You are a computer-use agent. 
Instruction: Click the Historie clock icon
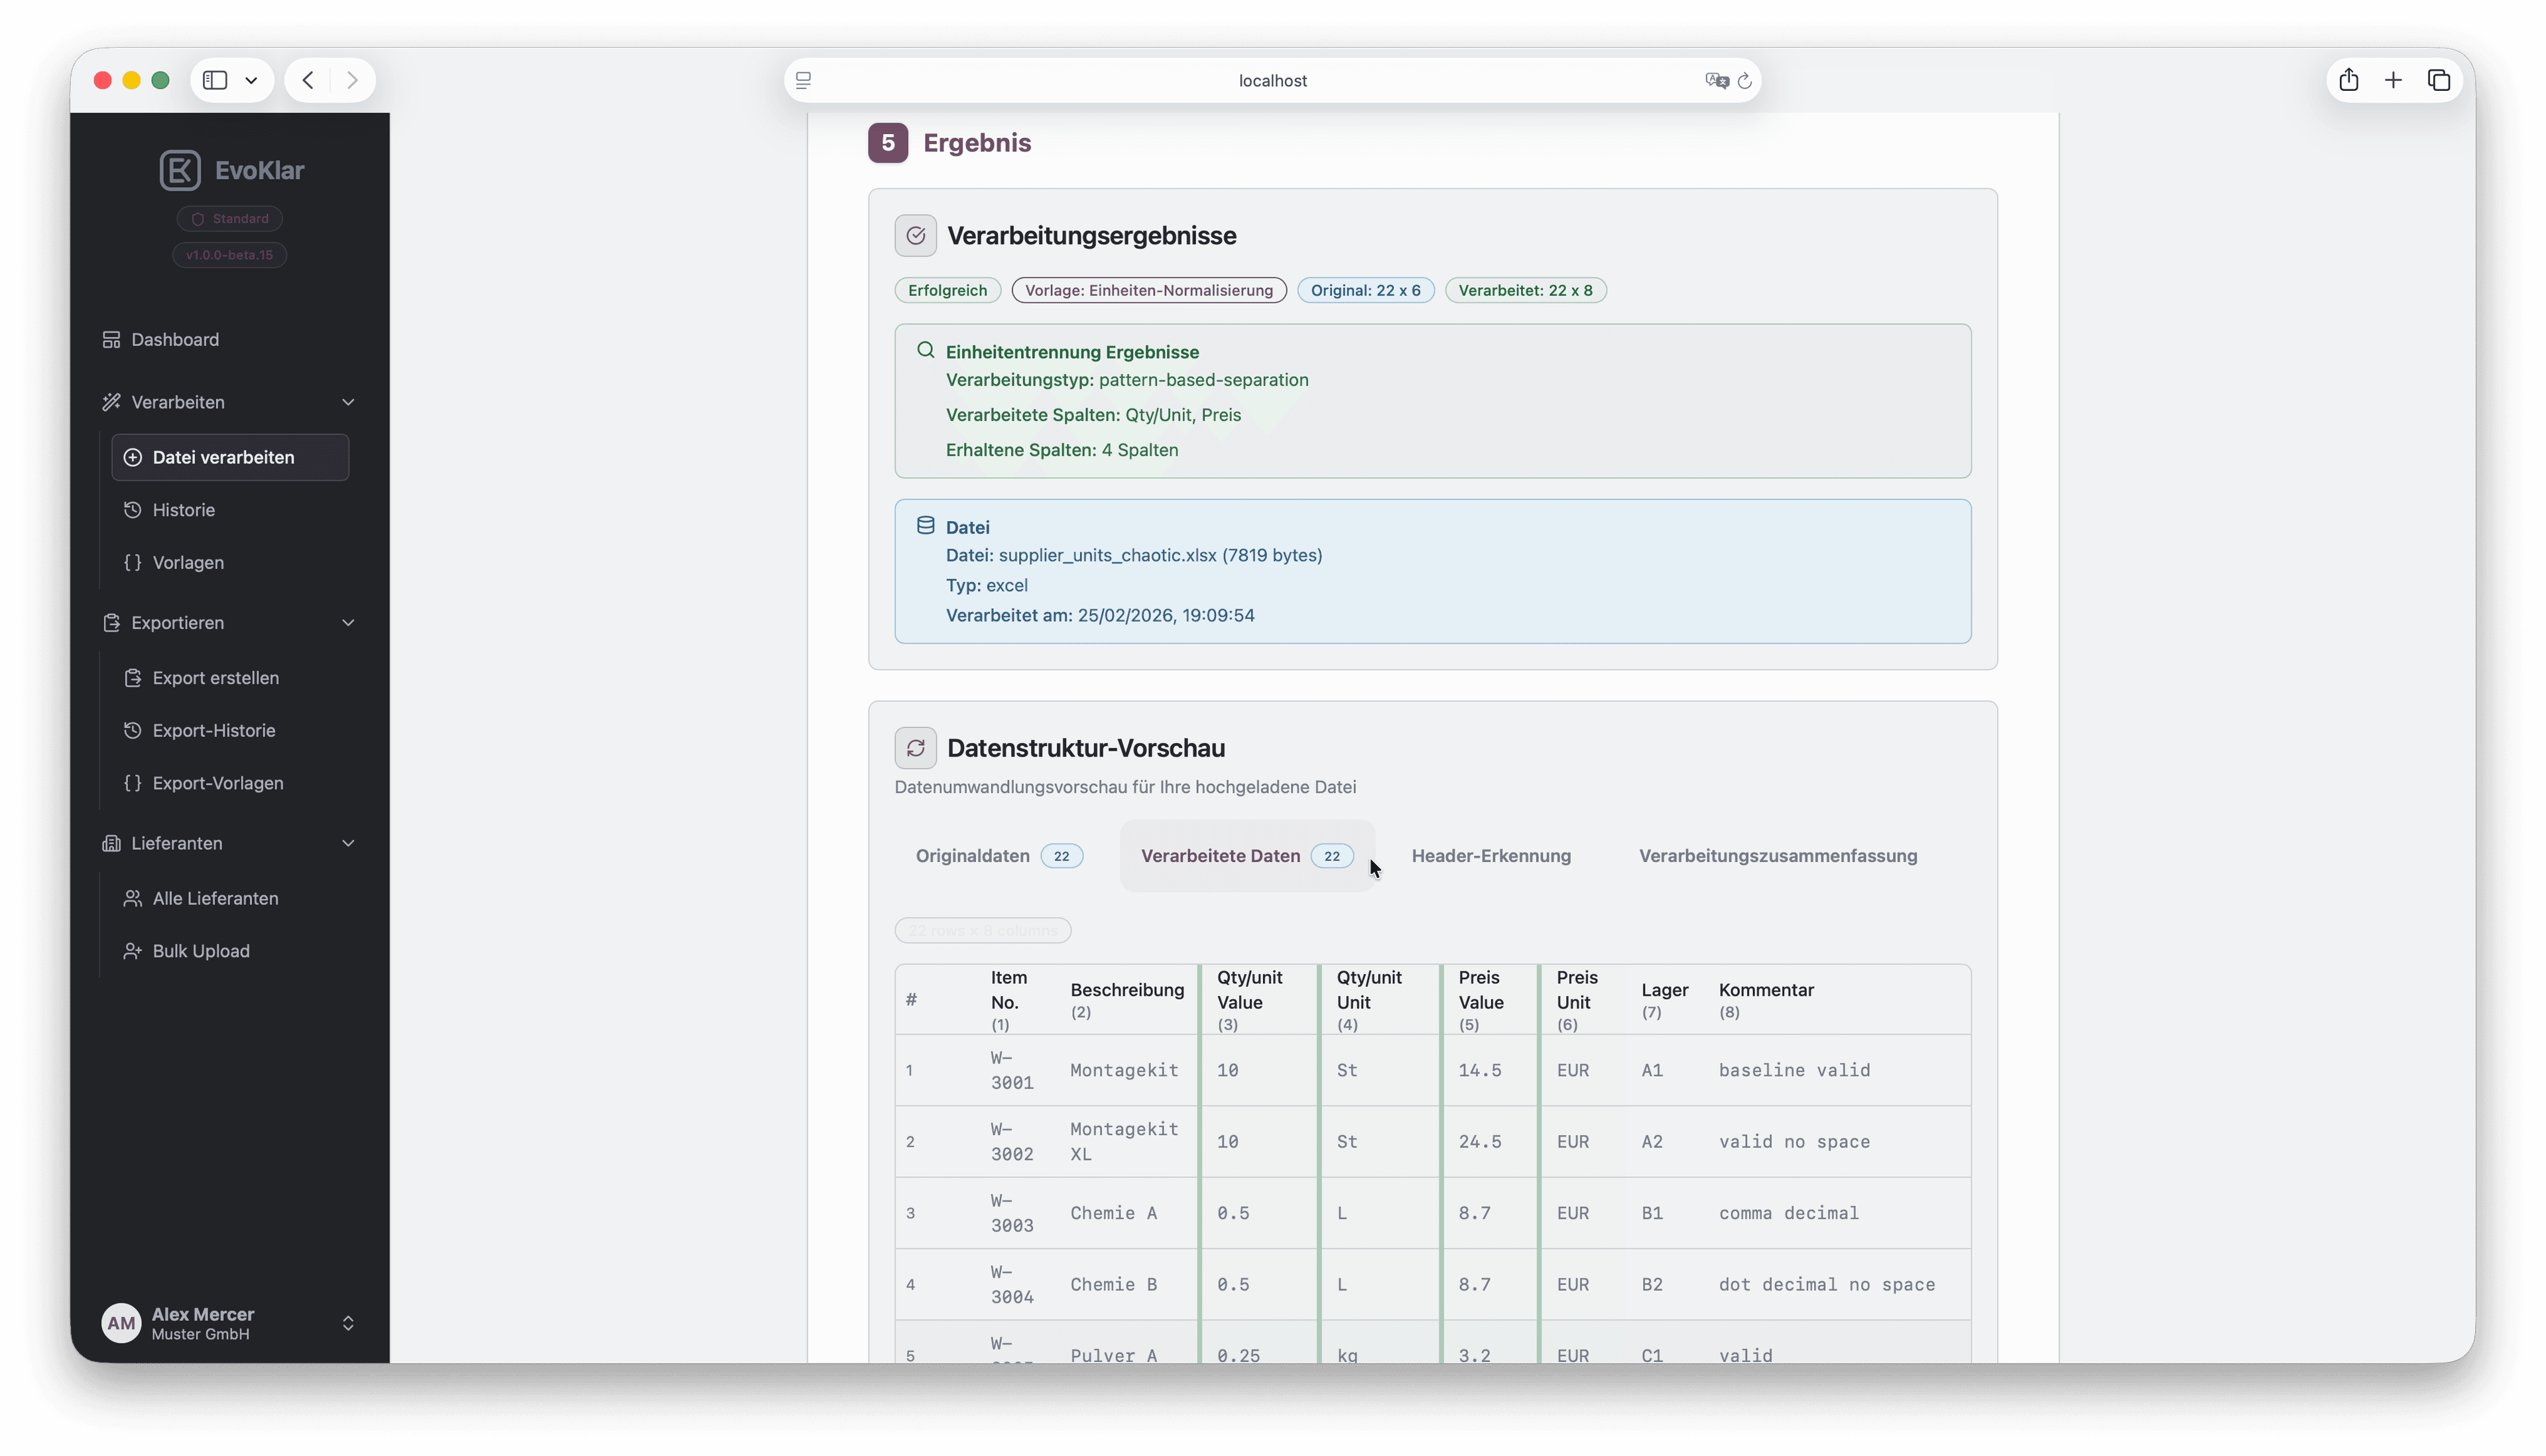coord(133,510)
